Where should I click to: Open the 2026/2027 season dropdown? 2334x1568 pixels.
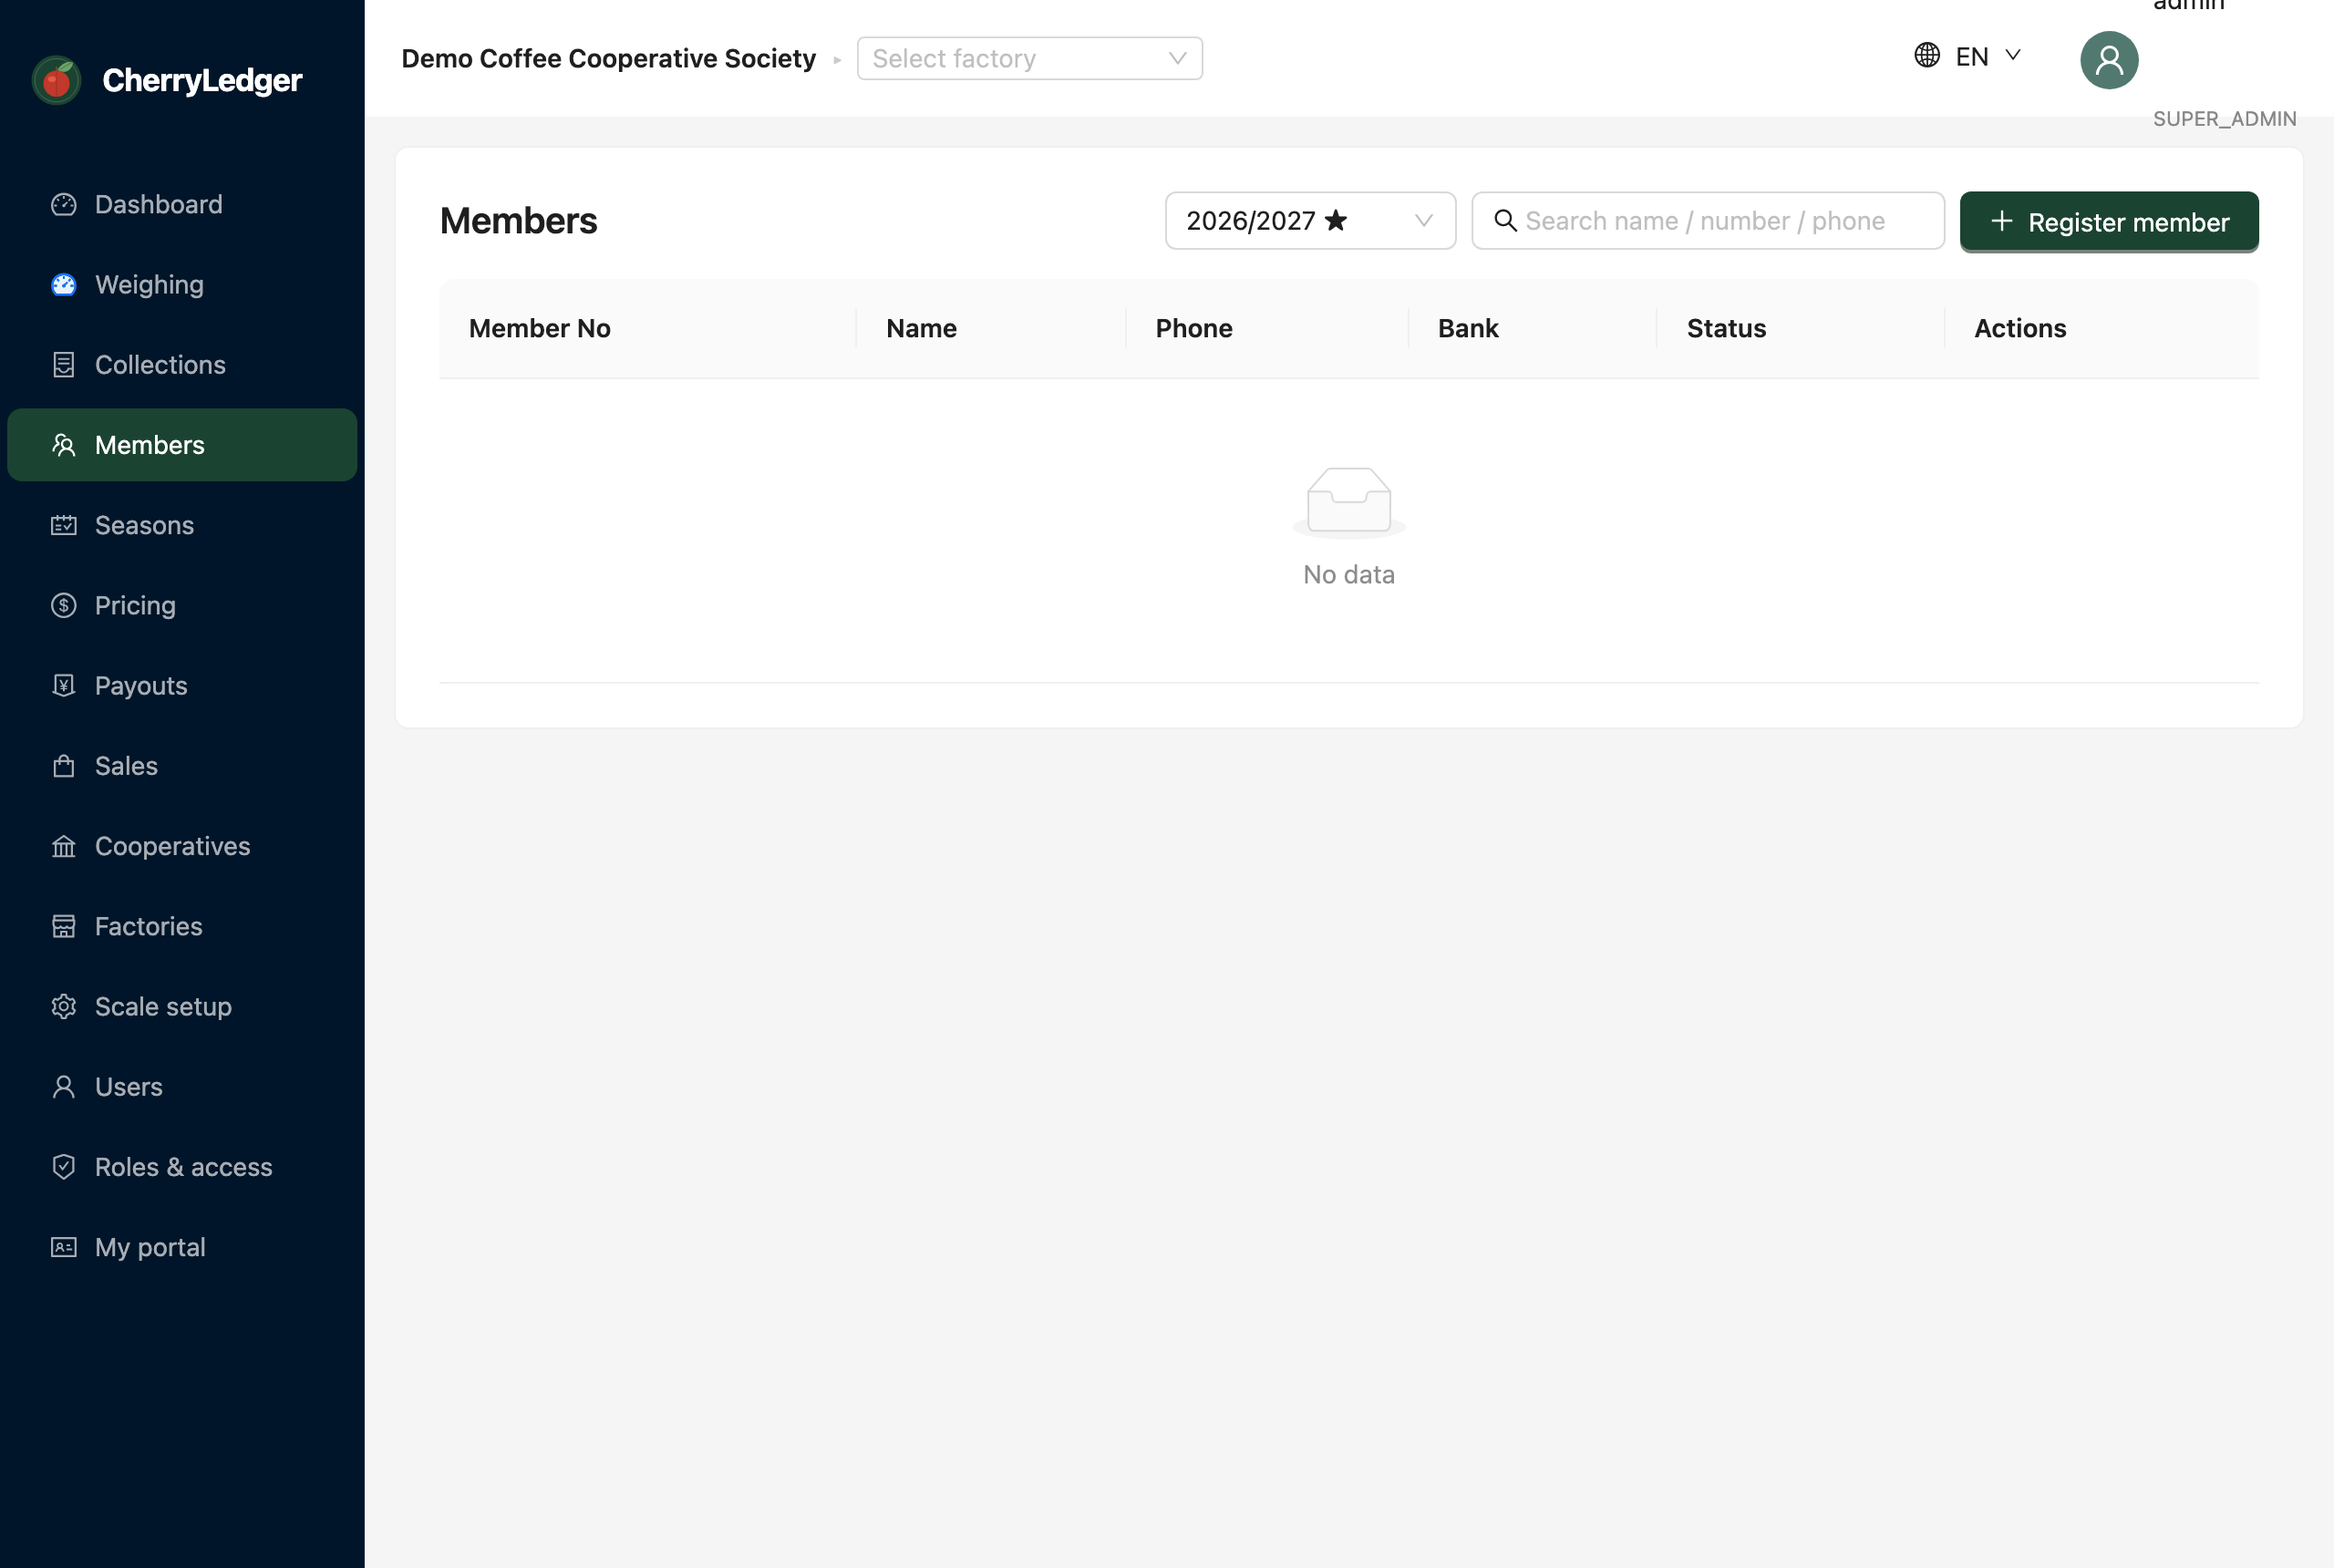1310,220
